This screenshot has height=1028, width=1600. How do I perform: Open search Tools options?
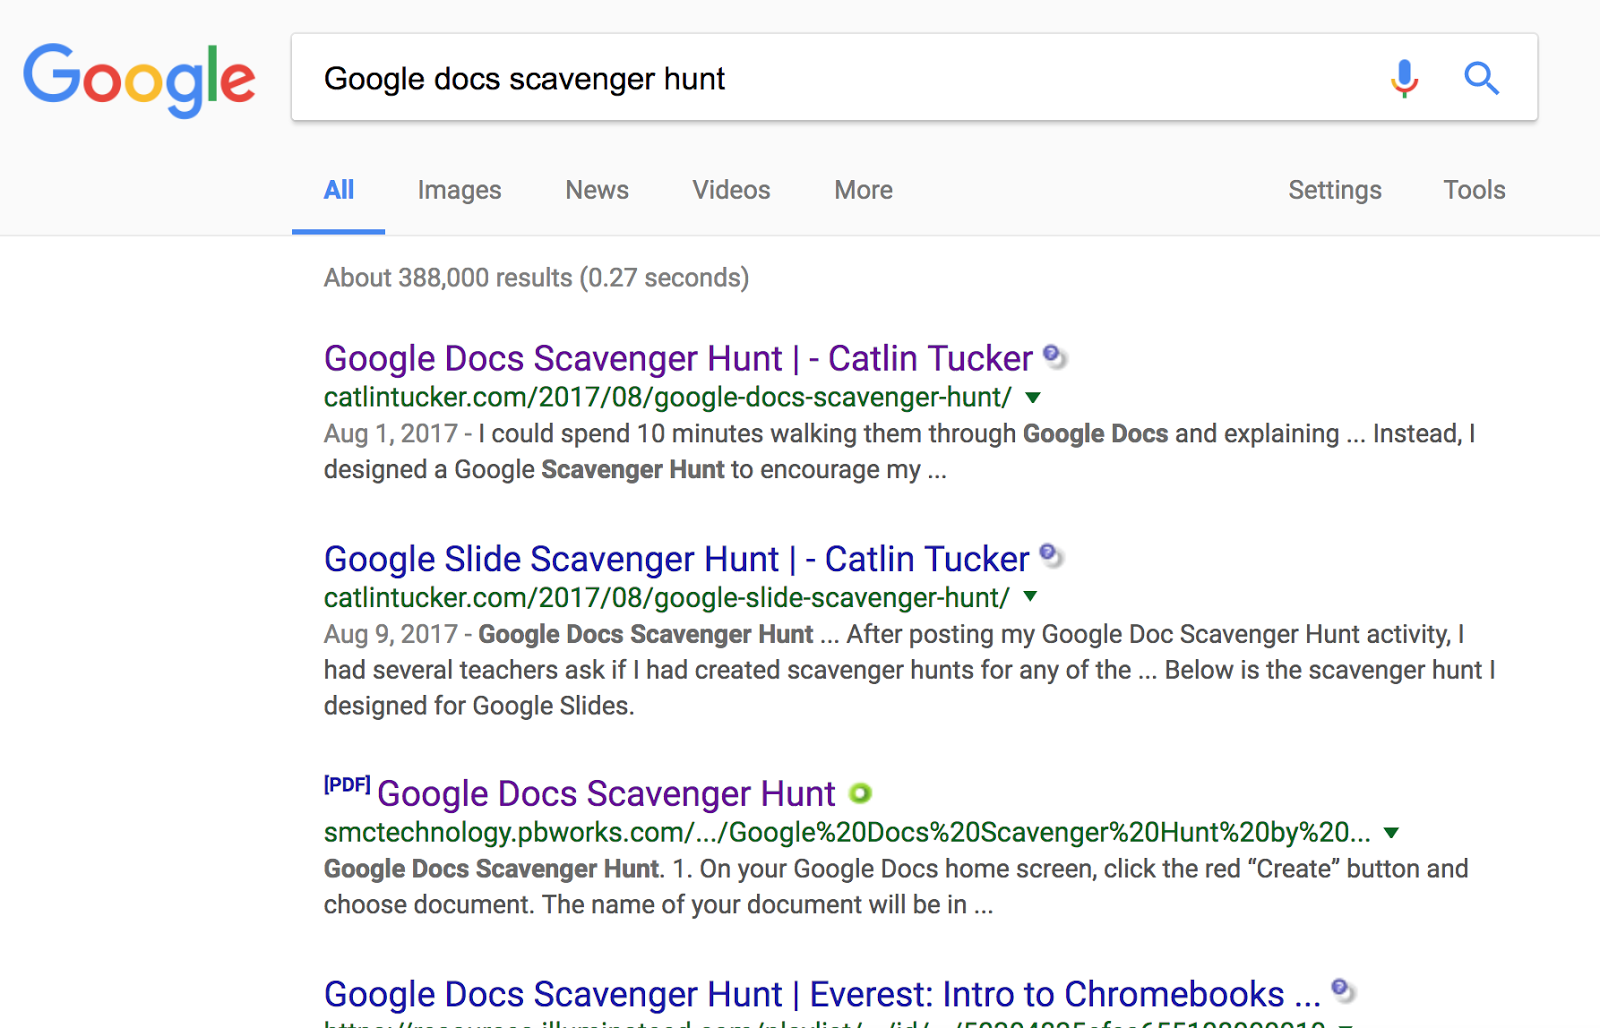coord(1474,190)
